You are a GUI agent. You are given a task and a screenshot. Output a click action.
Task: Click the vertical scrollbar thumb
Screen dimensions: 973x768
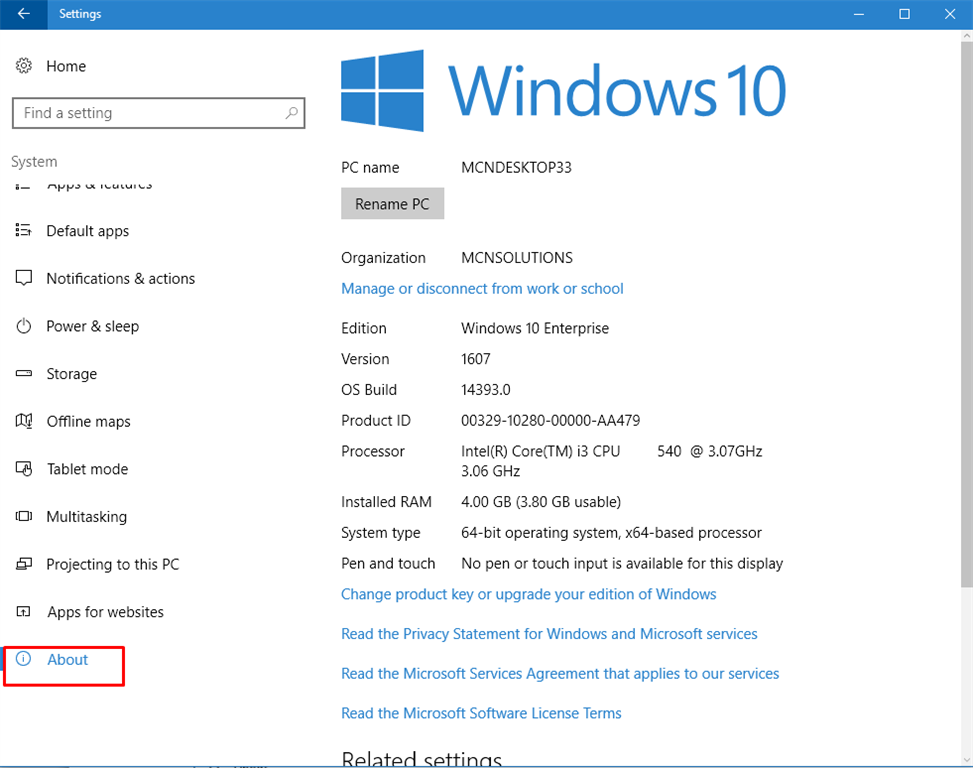point(966,314)
